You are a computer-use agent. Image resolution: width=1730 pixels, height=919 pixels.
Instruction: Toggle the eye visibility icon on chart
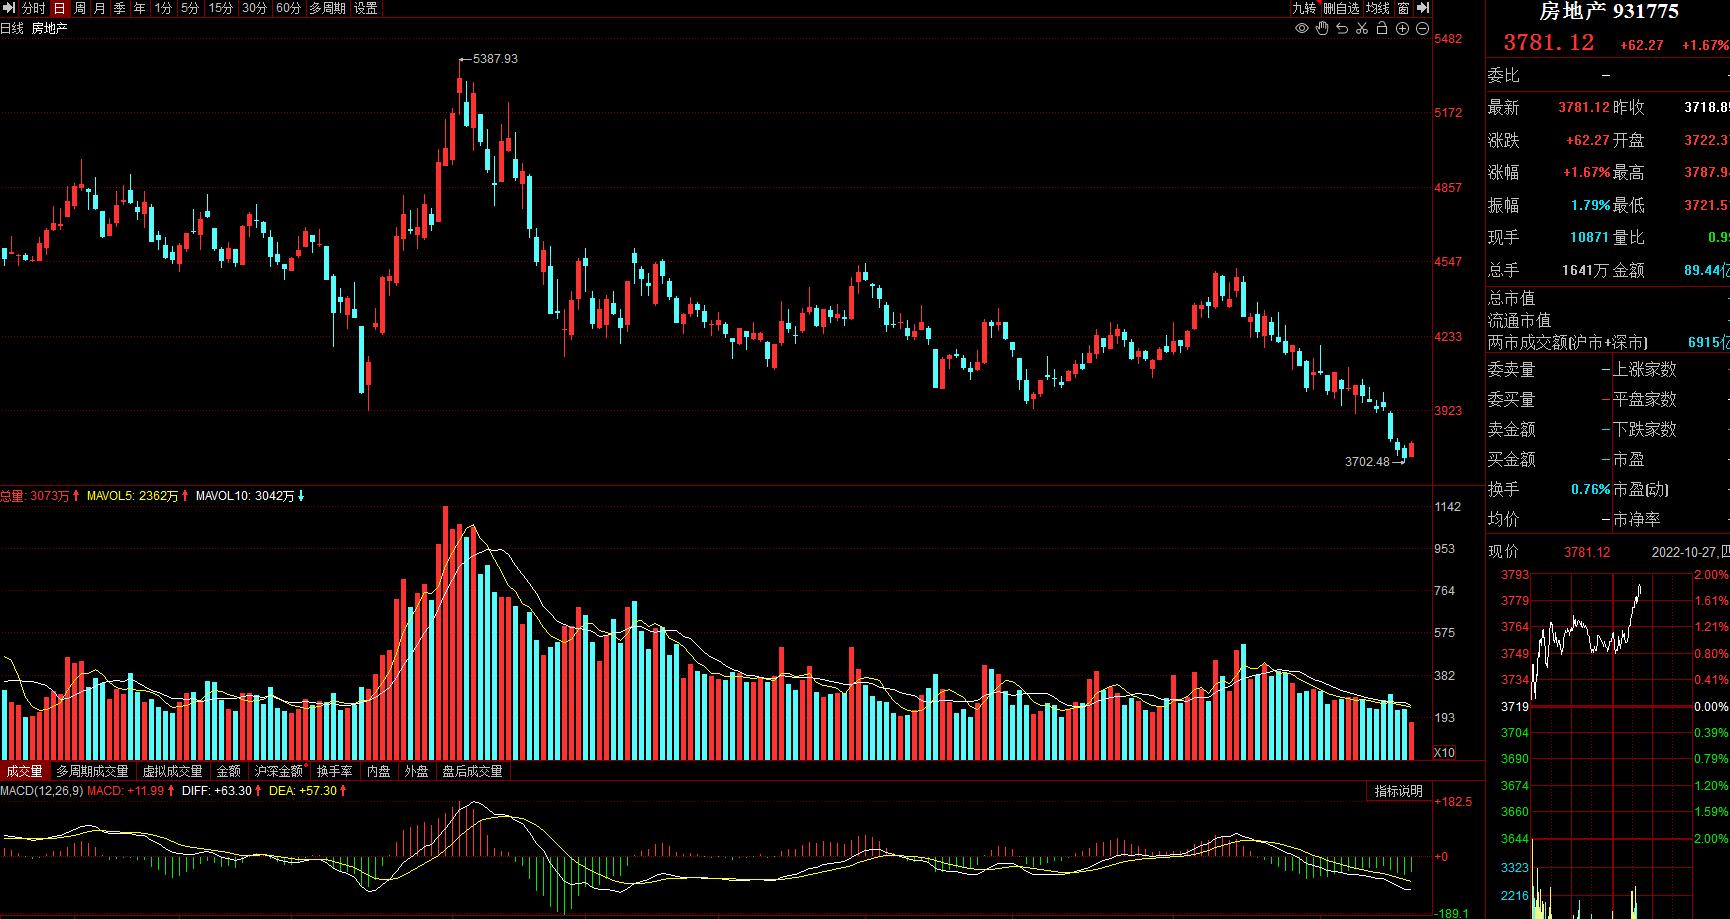pos(1302,29)
